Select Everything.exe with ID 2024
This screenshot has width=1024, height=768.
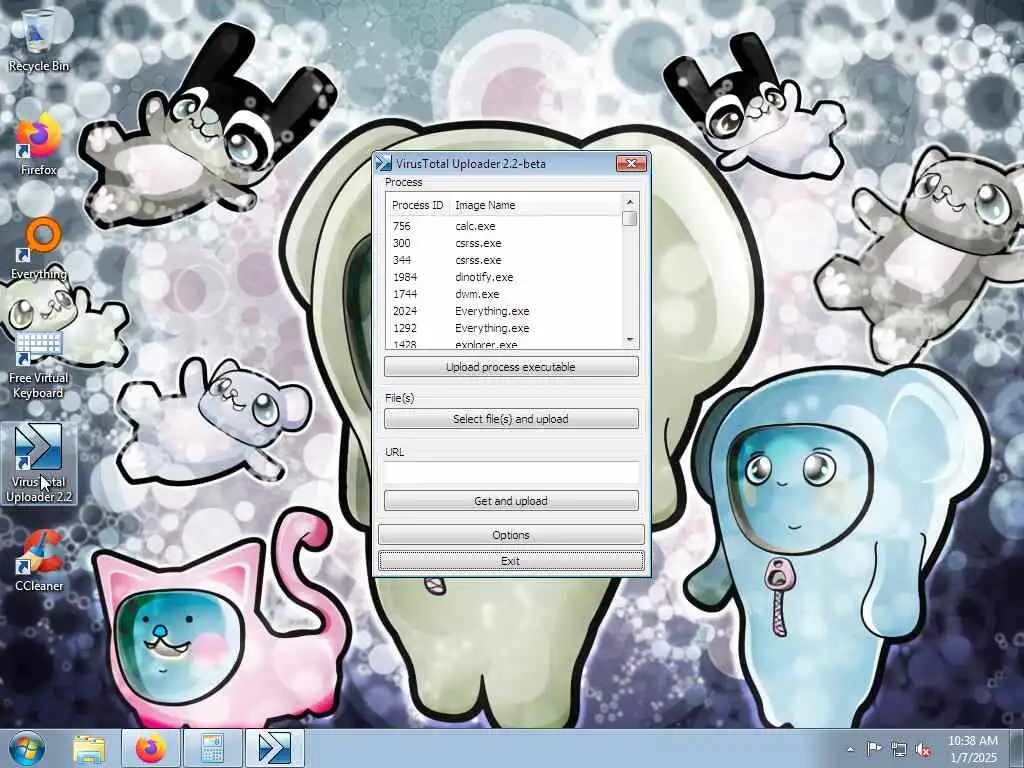coord(504,311)
